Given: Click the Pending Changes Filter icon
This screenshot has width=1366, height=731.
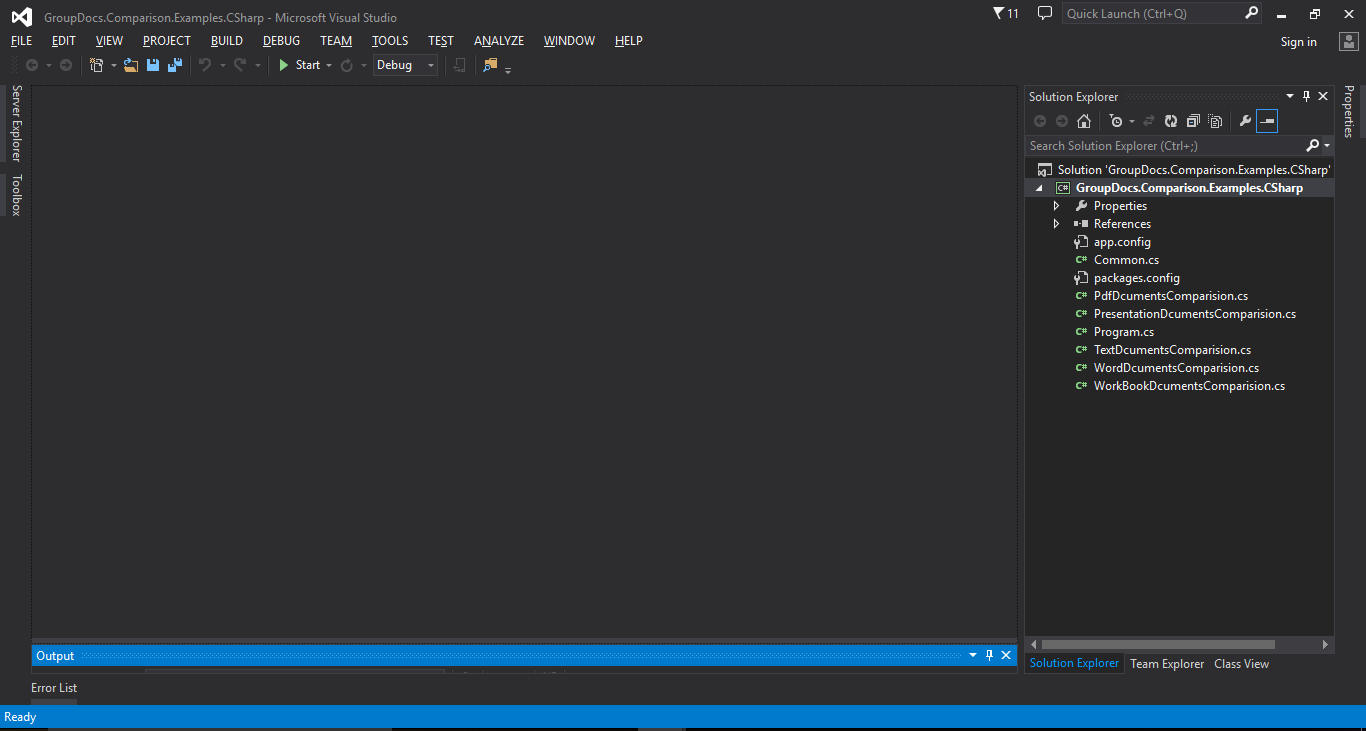Looking at the screenshot, I should point(1116,121).
